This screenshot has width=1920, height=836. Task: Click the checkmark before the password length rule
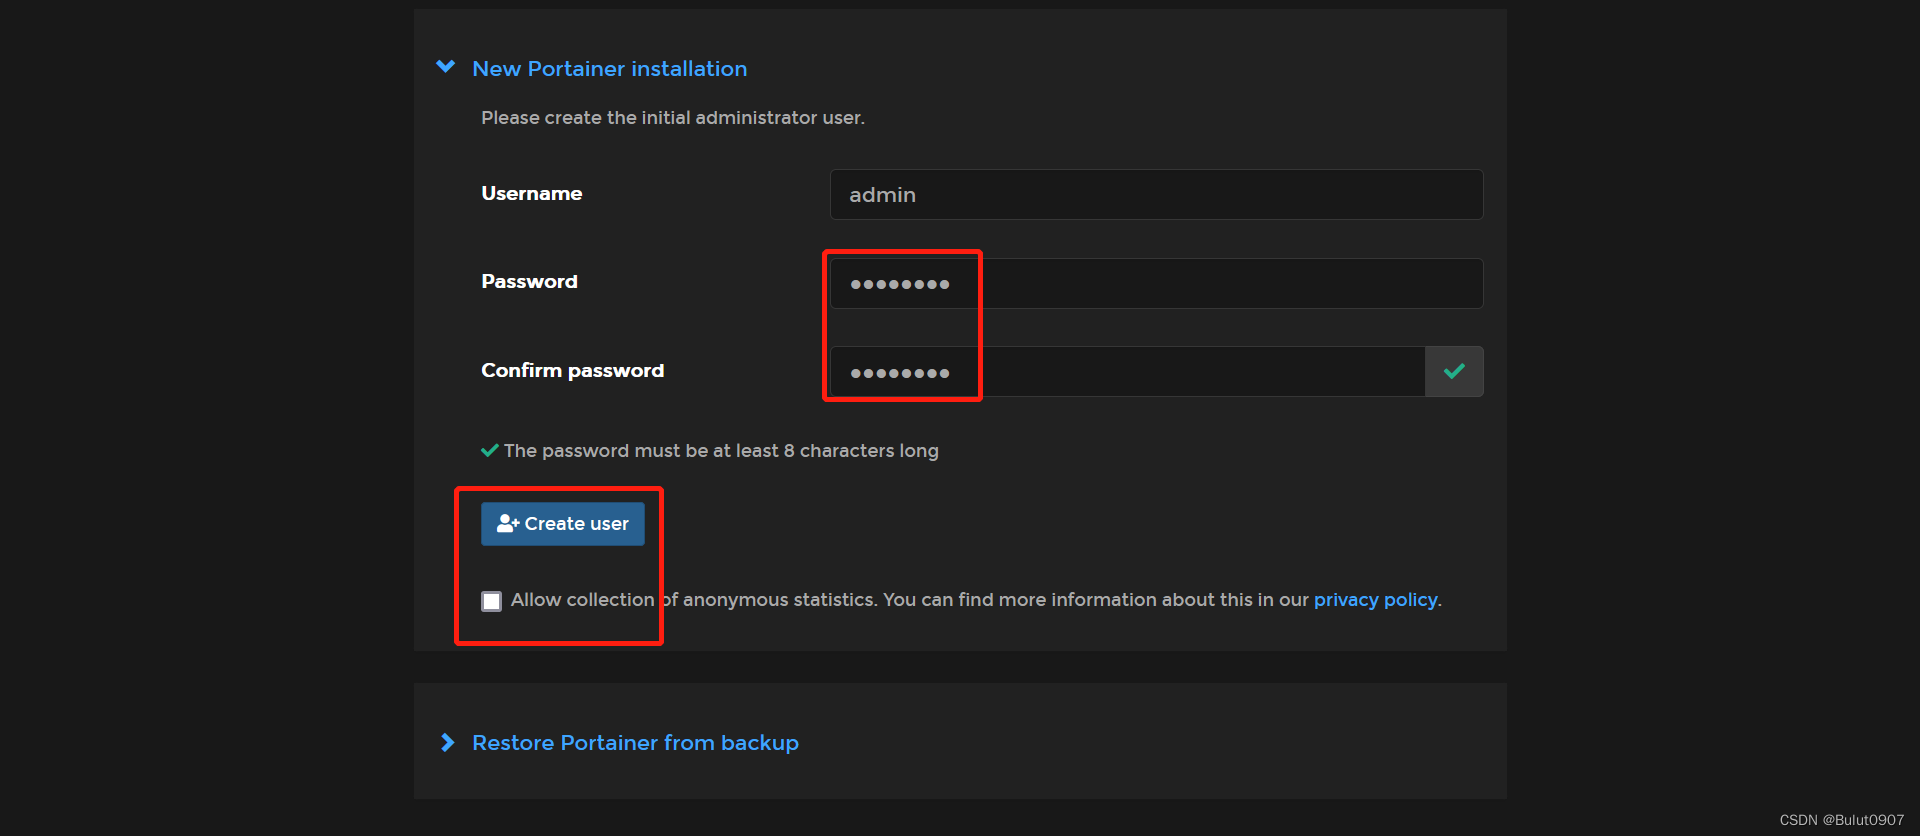[490, 451]
